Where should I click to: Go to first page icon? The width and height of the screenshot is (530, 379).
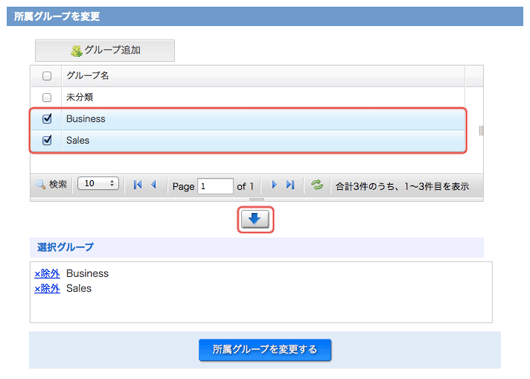click(x=138, y=185)
